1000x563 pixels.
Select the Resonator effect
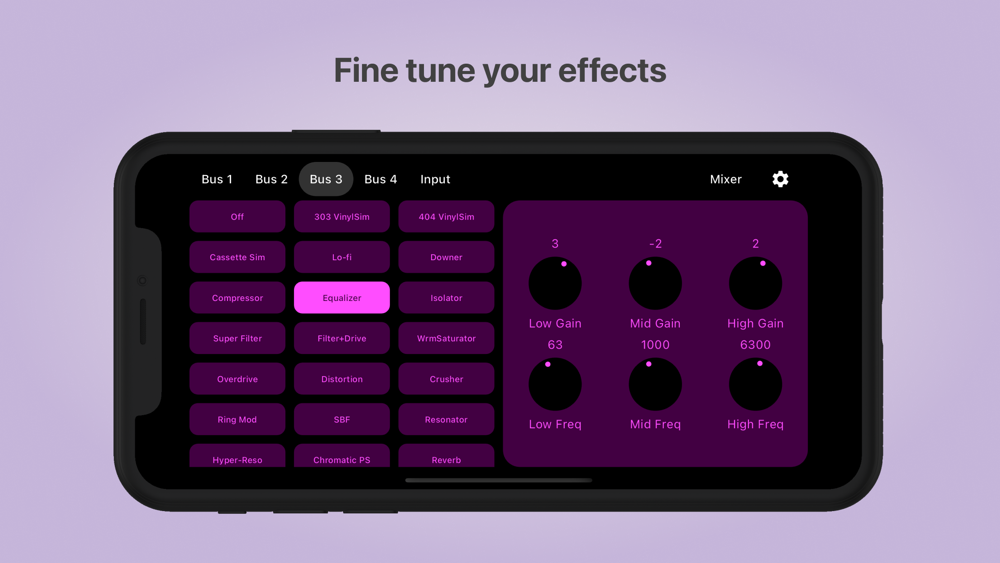coord(446,420)
